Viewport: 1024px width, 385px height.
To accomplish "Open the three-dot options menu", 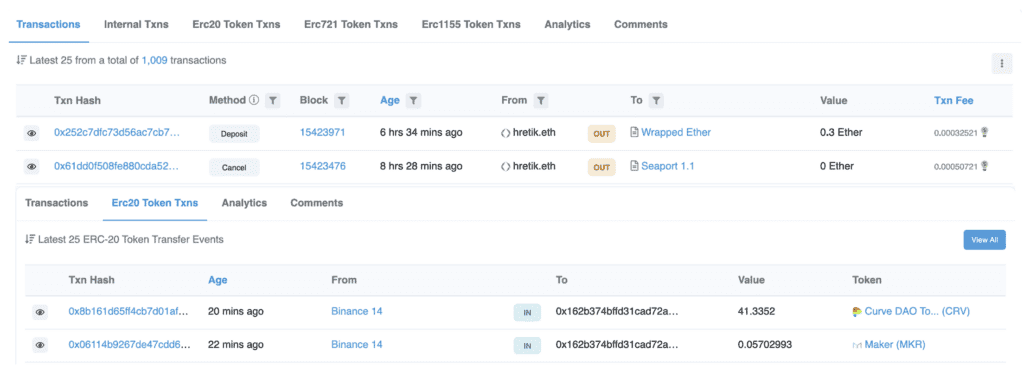I will 1002,63.
